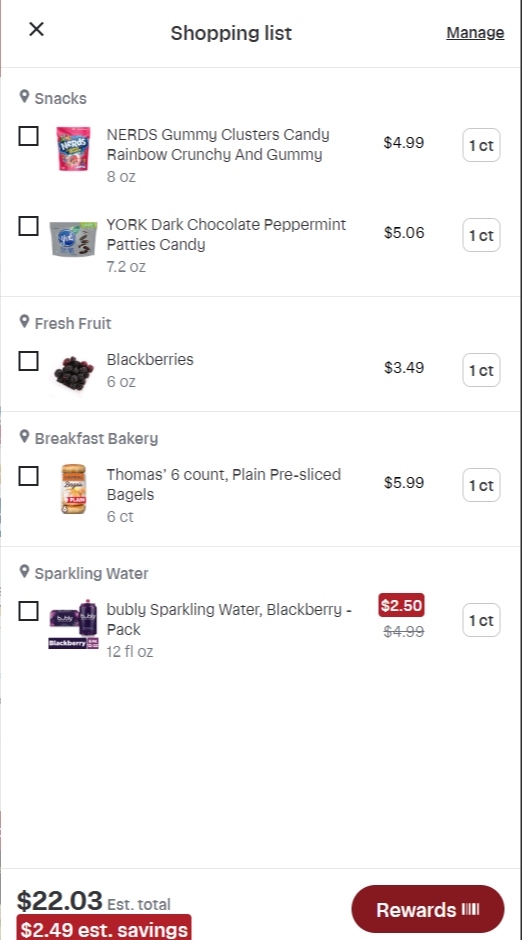Open the Thomas' Bagels product image

click(74, 489)
